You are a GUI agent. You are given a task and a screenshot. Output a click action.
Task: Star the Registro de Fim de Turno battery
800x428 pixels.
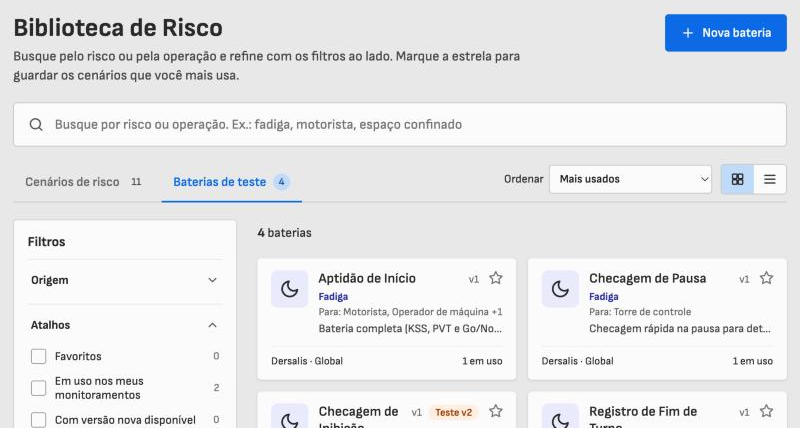[x=766, y=411]
